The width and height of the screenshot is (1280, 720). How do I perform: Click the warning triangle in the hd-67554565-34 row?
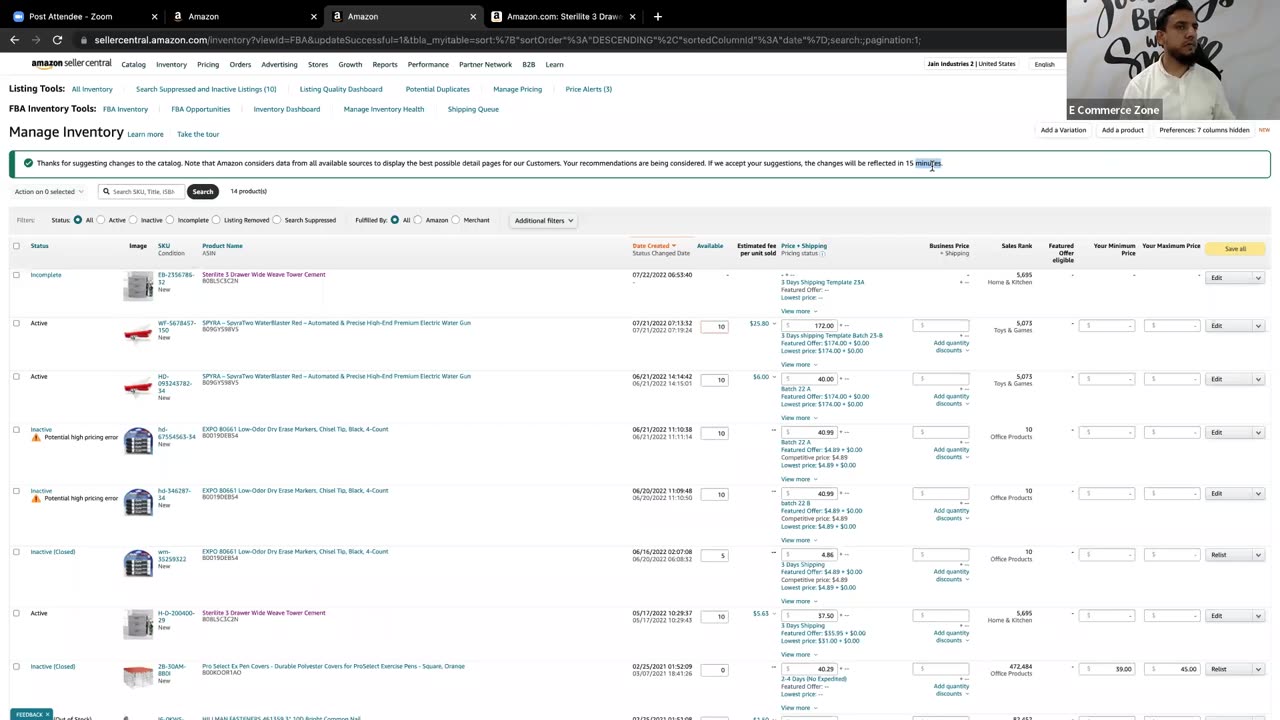click(36, 437)
